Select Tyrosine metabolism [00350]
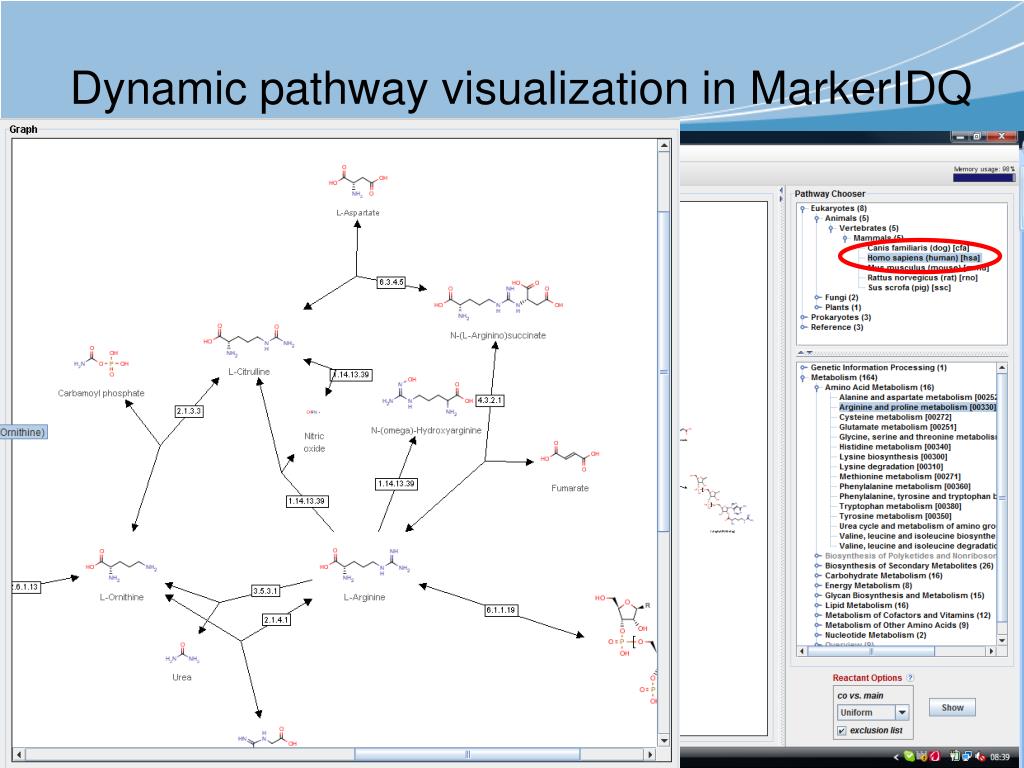The height and width of the screenshot is (768, 1024). click(x=895, y=516)
